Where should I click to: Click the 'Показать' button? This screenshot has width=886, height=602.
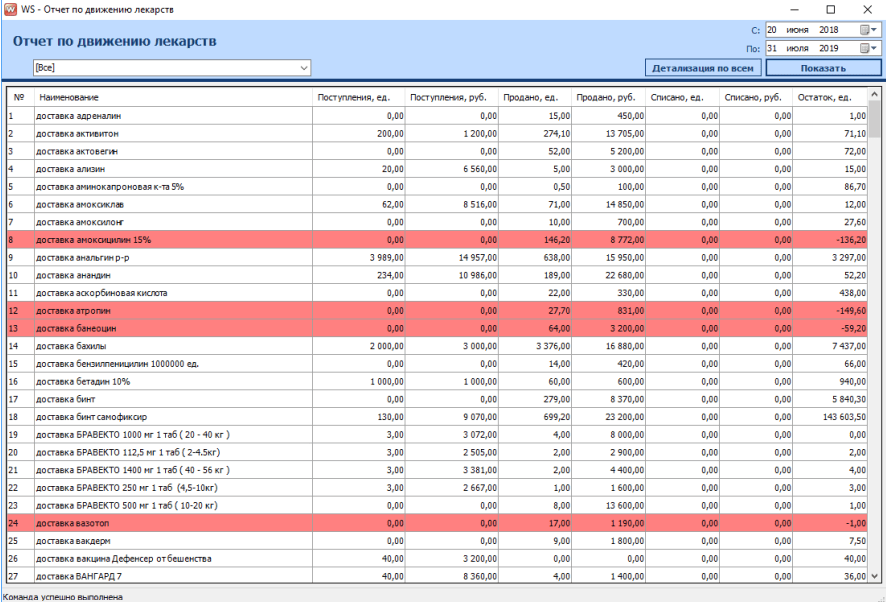(823, 68)
